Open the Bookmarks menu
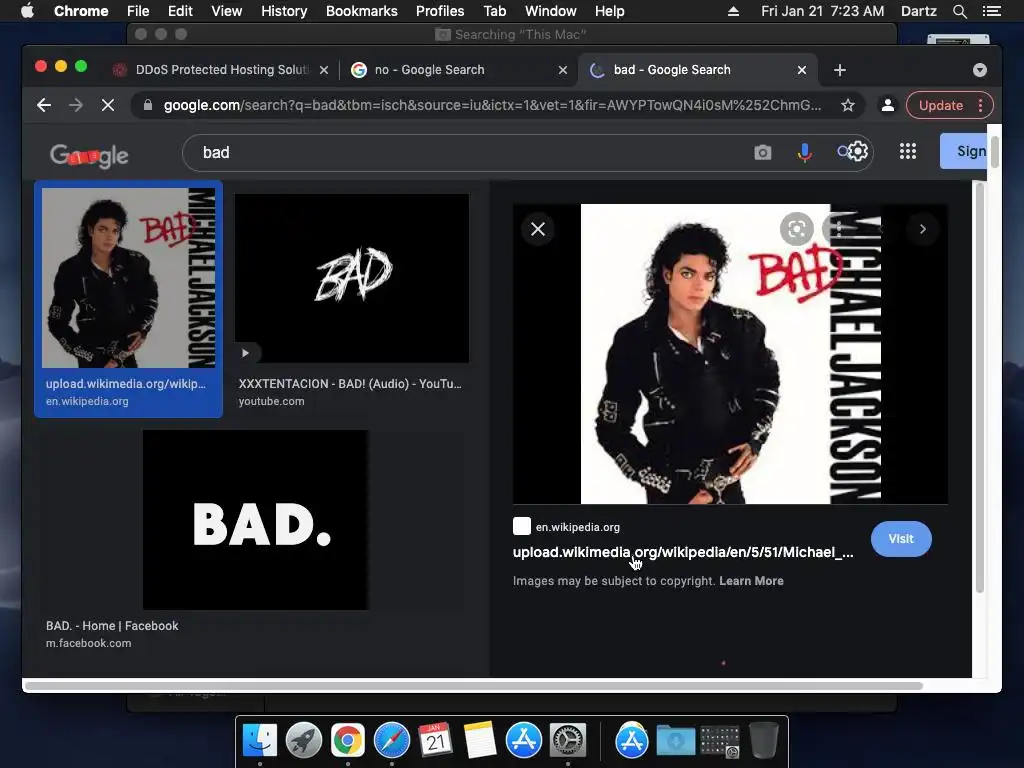 pyautogui.click(x=362, y=11)
